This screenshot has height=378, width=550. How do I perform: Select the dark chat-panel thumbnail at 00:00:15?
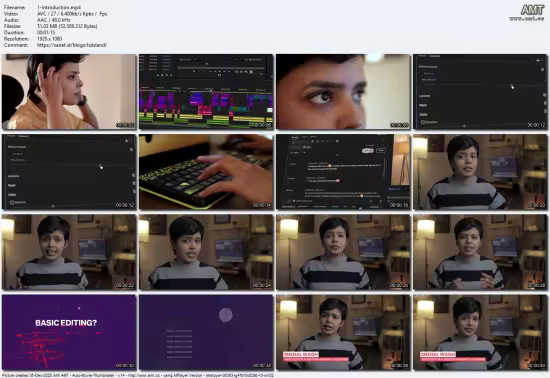343,172
